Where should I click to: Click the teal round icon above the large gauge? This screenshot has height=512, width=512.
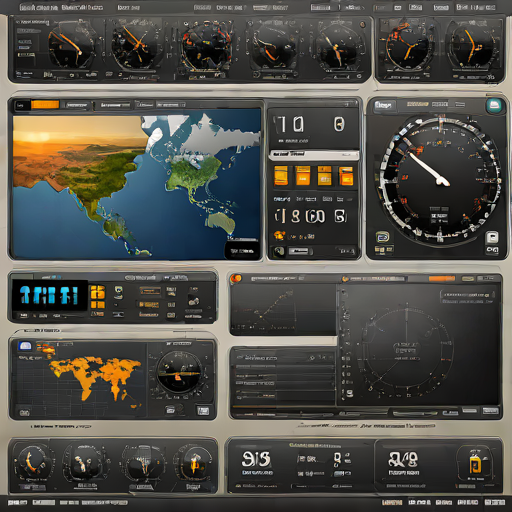(495, 106)
